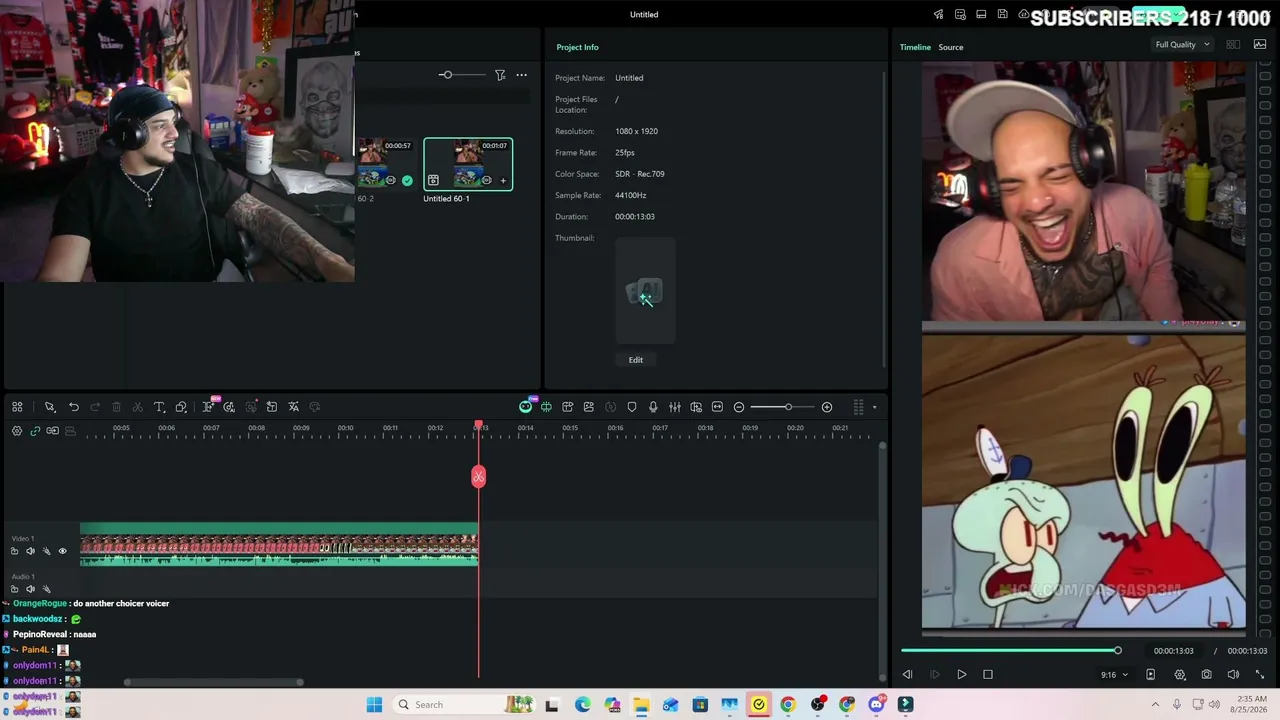Screen dimensions: 1280x720
Task: Toggle auto ripple link in timeline
Action: [x=35, y=431]
